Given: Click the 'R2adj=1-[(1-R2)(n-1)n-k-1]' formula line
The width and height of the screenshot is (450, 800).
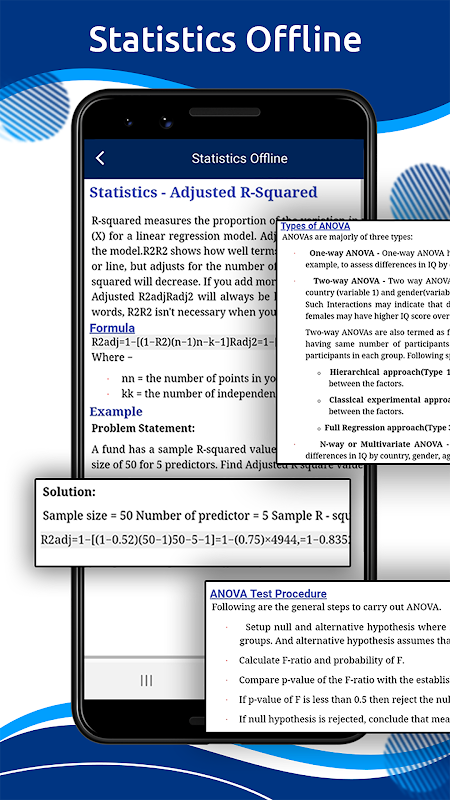Looking at the screenshot, I should [x=184, y=342].
